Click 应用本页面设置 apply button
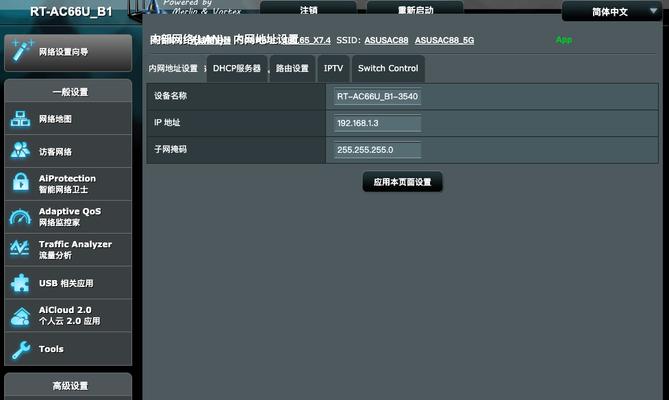This screenshot has width=669, height=400. pyautogui.click(x=402, y=182)
